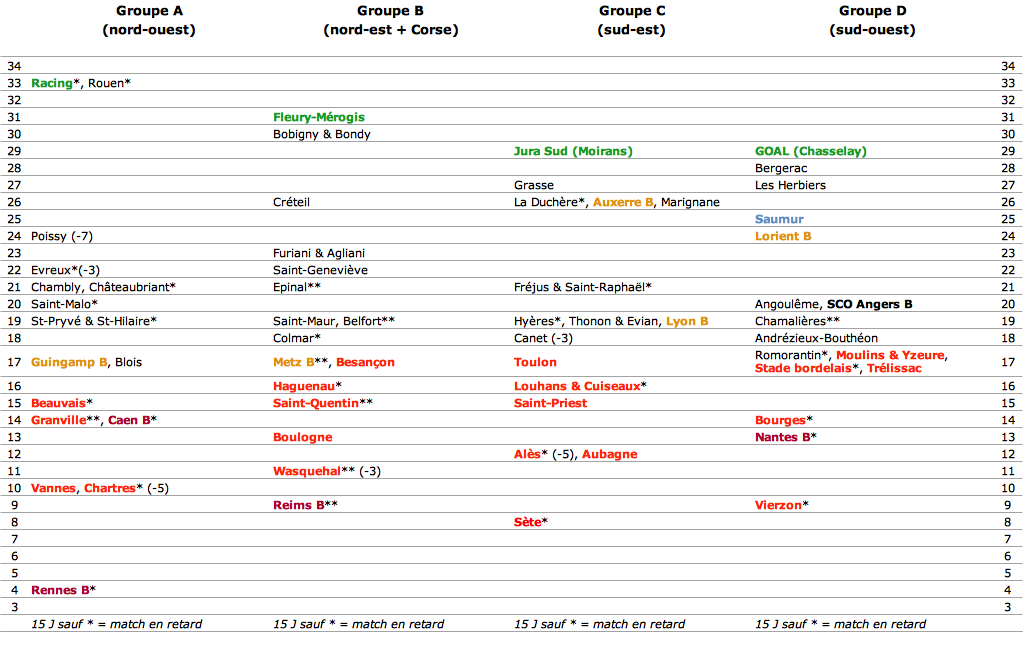Click Nantes B* entry

(x=785, y=437)
